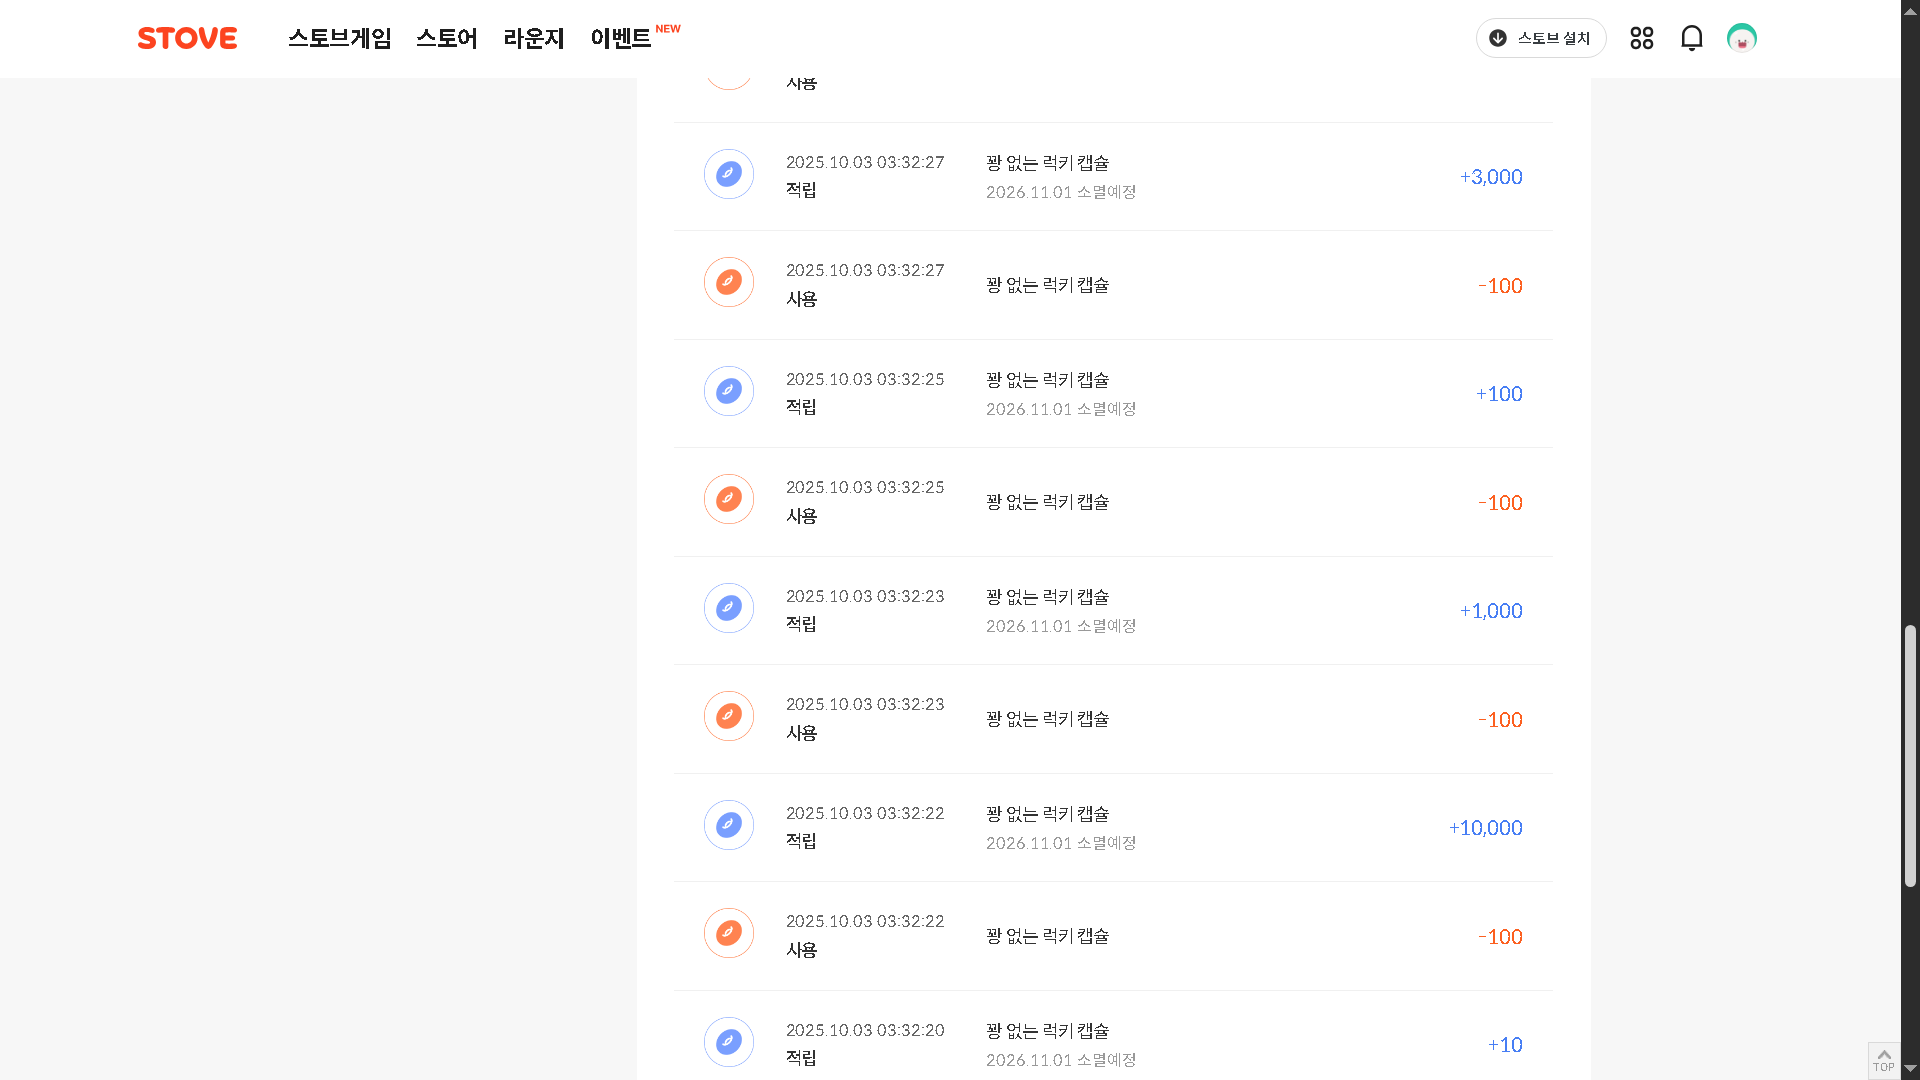Click the download icon in 스토브 설치 button
Image resolution: width=1920 pixels, height=1080 pixels.
point(1498,38)
